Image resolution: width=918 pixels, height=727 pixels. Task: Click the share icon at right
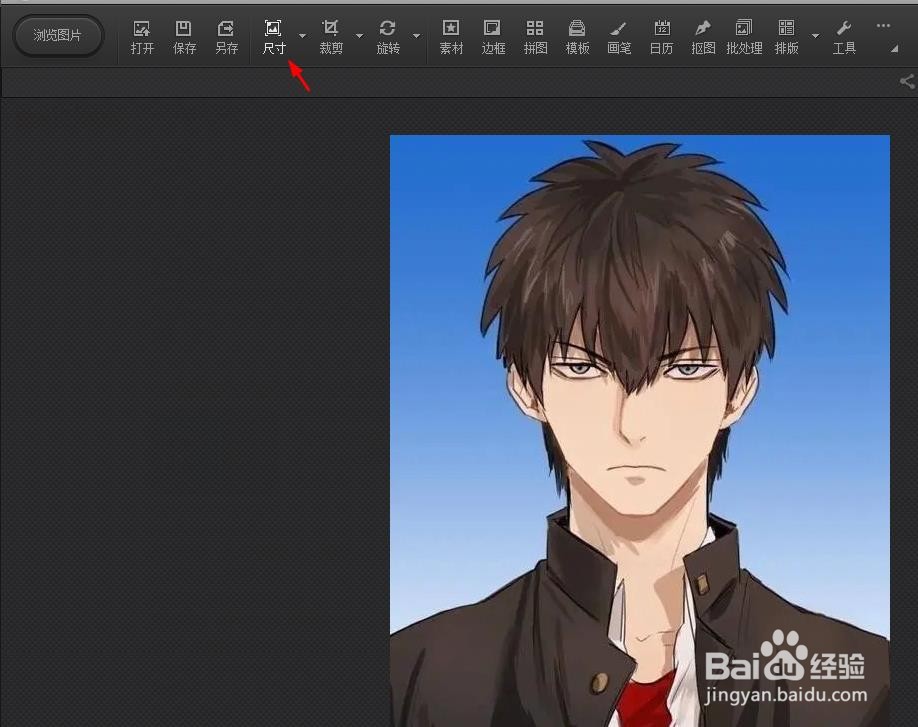[x=907, y=81]
